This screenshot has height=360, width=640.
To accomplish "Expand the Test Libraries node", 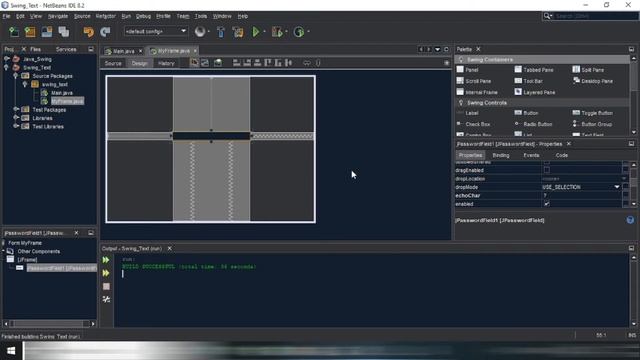I will coord(16,126).
